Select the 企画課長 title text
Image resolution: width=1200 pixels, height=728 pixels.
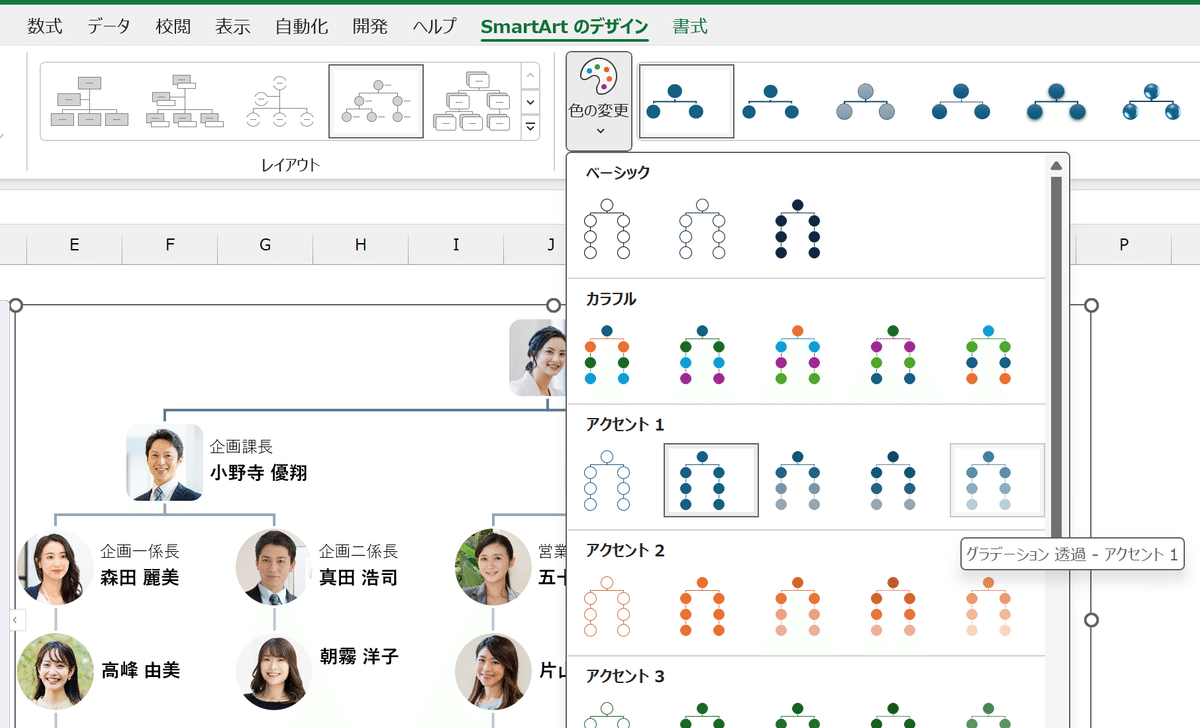click(x=241, y=447)
